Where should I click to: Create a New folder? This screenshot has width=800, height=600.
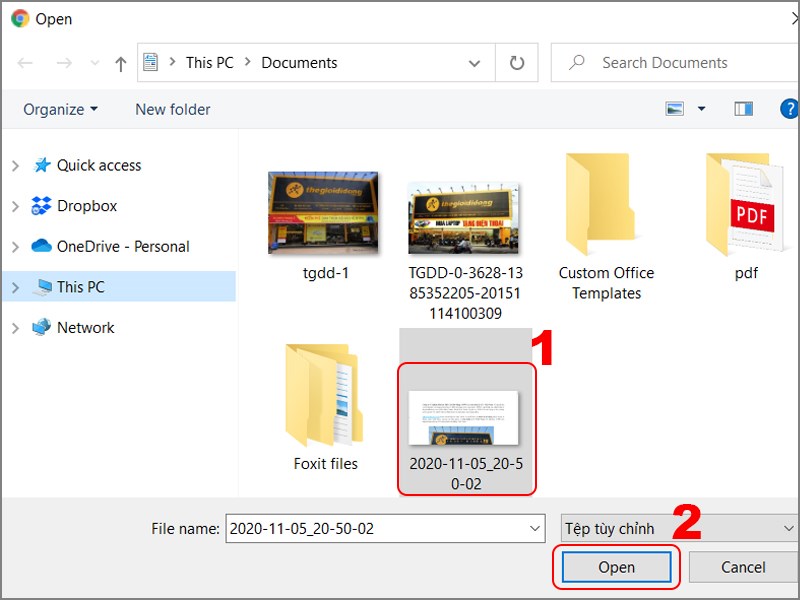coord(173,109)
